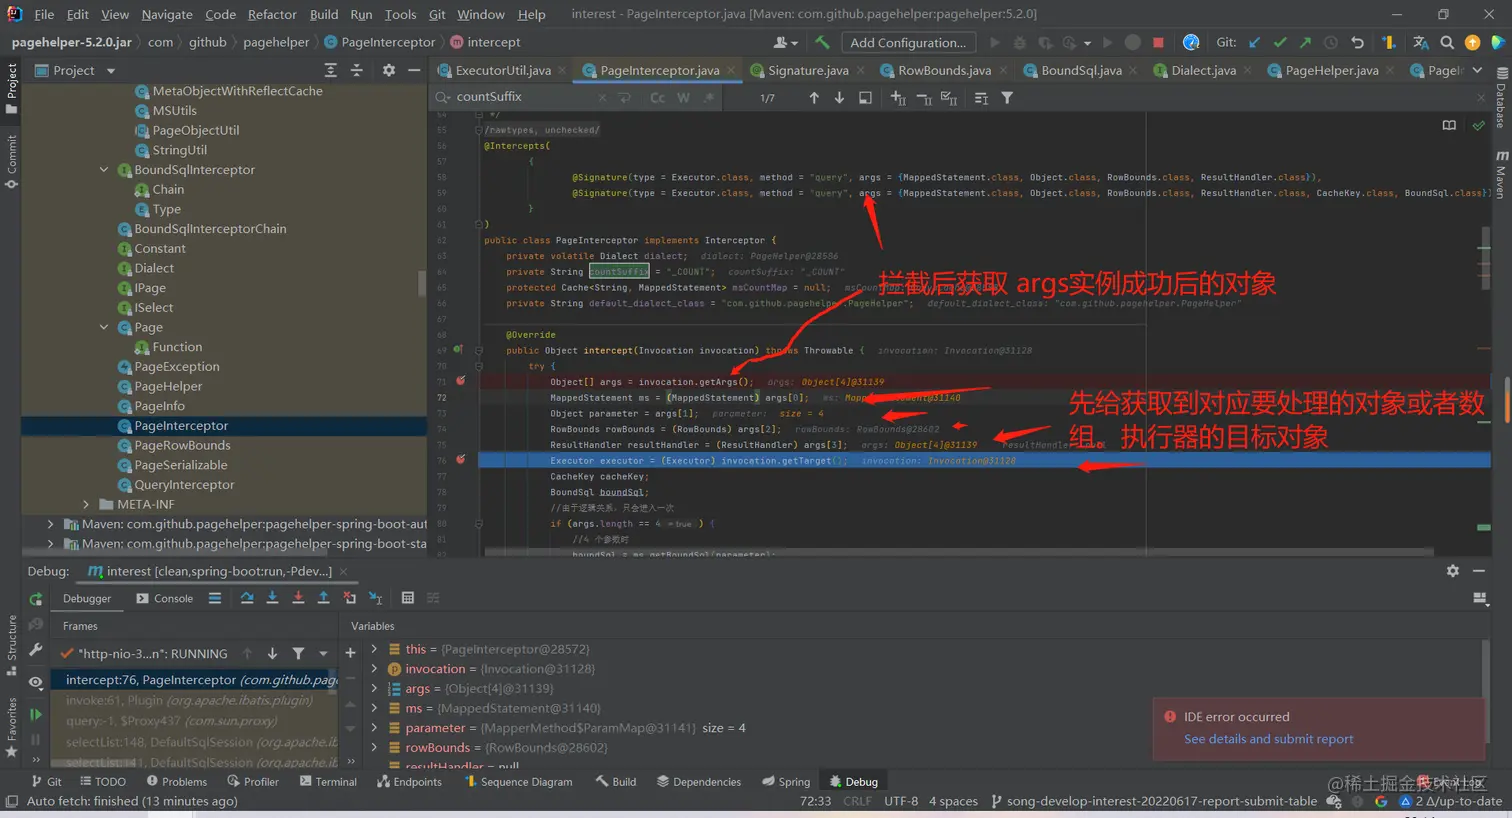1512x818 pixels.
Task: Open the Refactor menu
Action: point(272,14)
